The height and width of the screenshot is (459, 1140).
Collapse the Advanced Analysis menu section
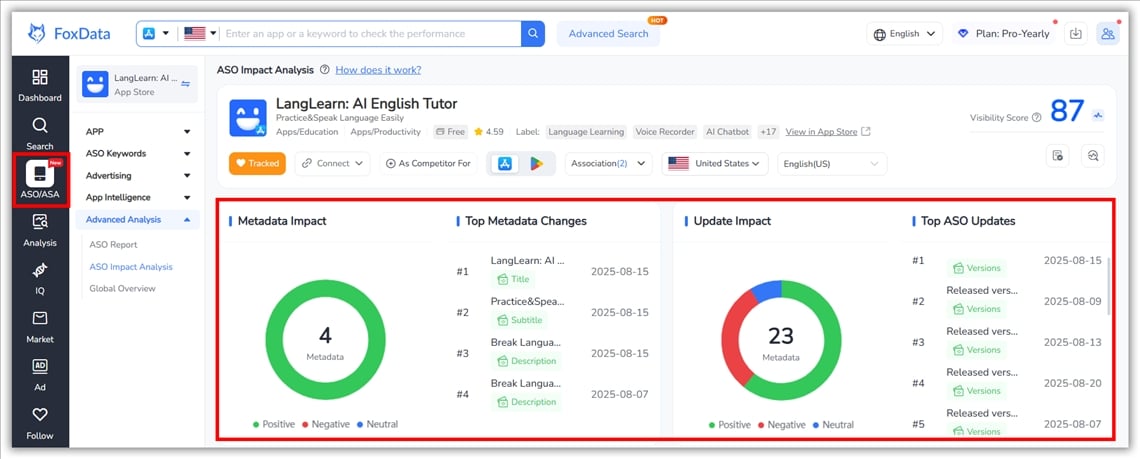pos(137,219)
